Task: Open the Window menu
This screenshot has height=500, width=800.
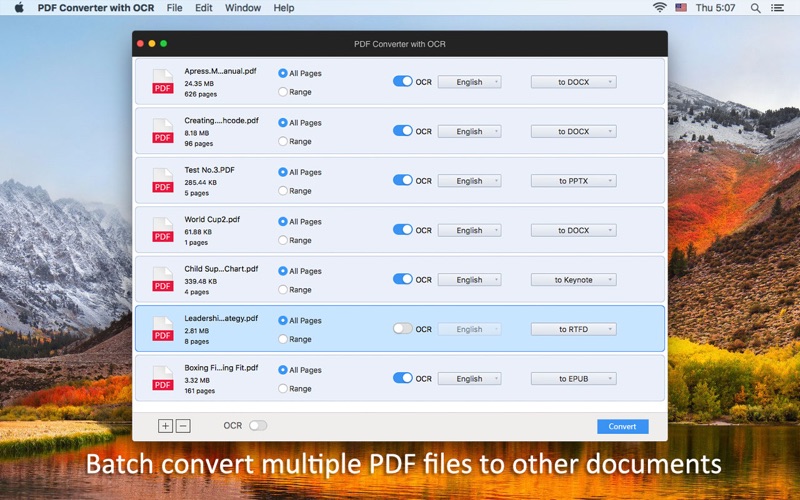Action: [x=243, y=8]
